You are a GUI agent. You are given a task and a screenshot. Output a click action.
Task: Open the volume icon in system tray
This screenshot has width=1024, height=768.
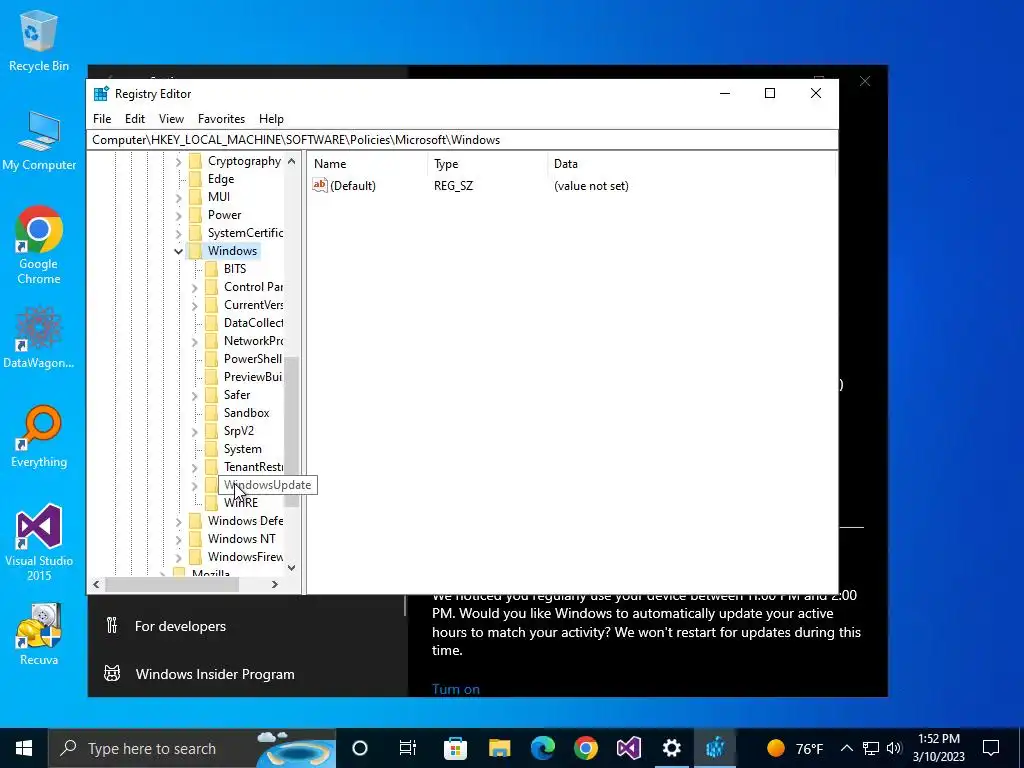[x=894, y=748]
